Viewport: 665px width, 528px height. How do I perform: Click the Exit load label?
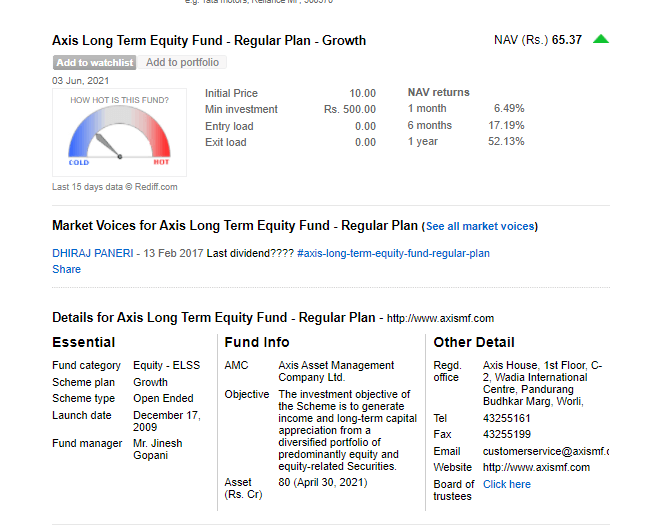click(226, 142)
